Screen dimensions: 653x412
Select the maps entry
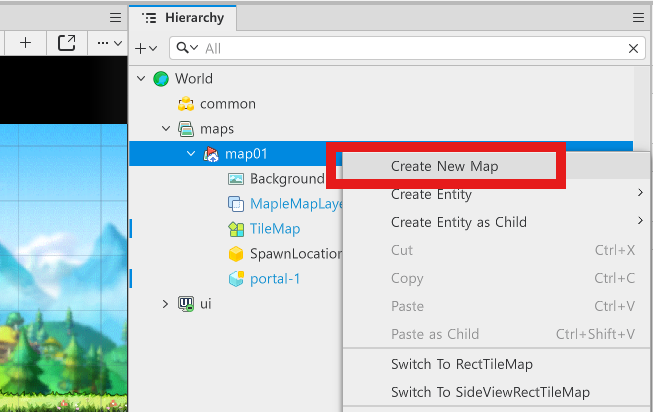[217, 129]
